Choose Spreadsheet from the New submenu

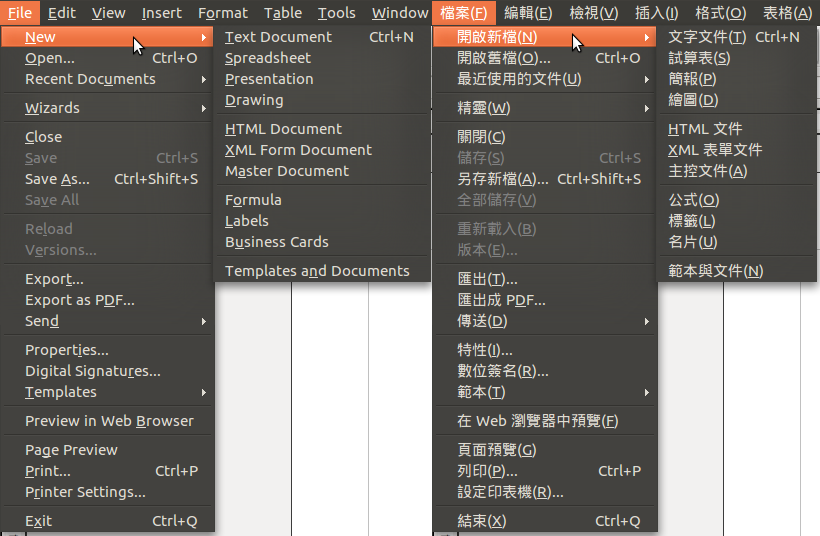[x=267, y=58]
